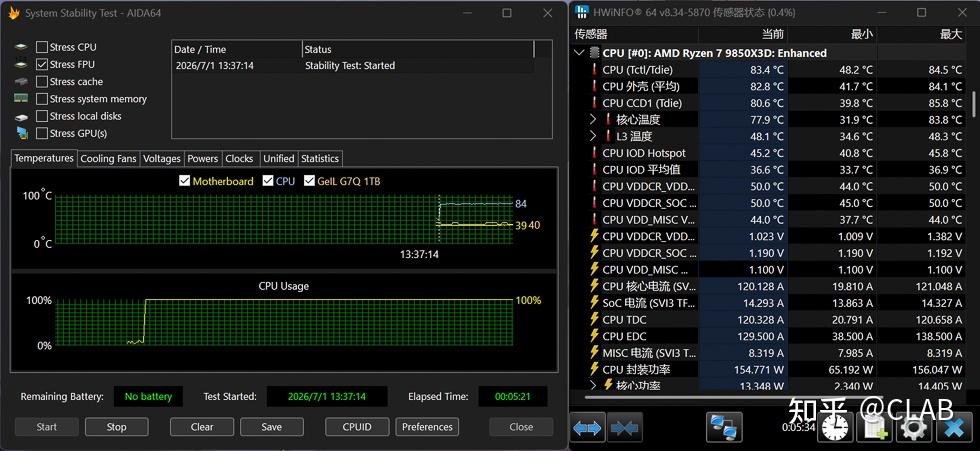The image size is (980, 451).
Task: Collapse the CPU [#0] AMD Ryzen 7 9850X3D group
Action: pyautogui.click(x=579, y=53)
